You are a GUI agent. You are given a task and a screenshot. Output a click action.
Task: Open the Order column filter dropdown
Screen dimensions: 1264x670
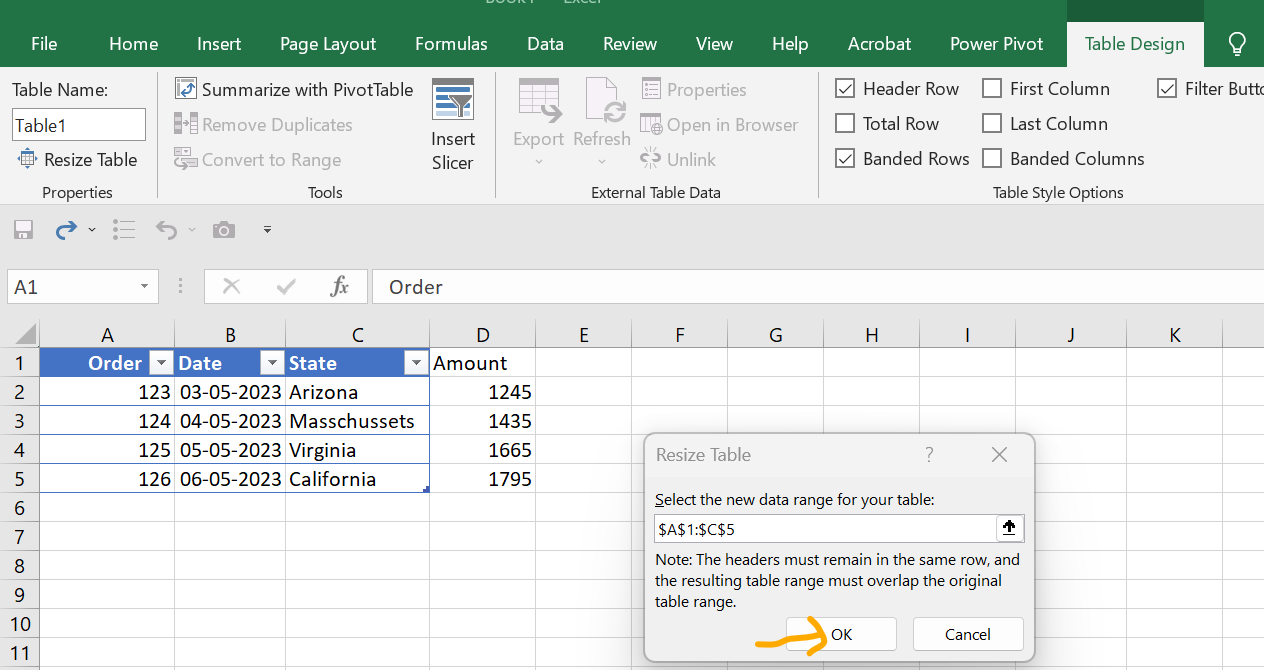coord(160,363)
